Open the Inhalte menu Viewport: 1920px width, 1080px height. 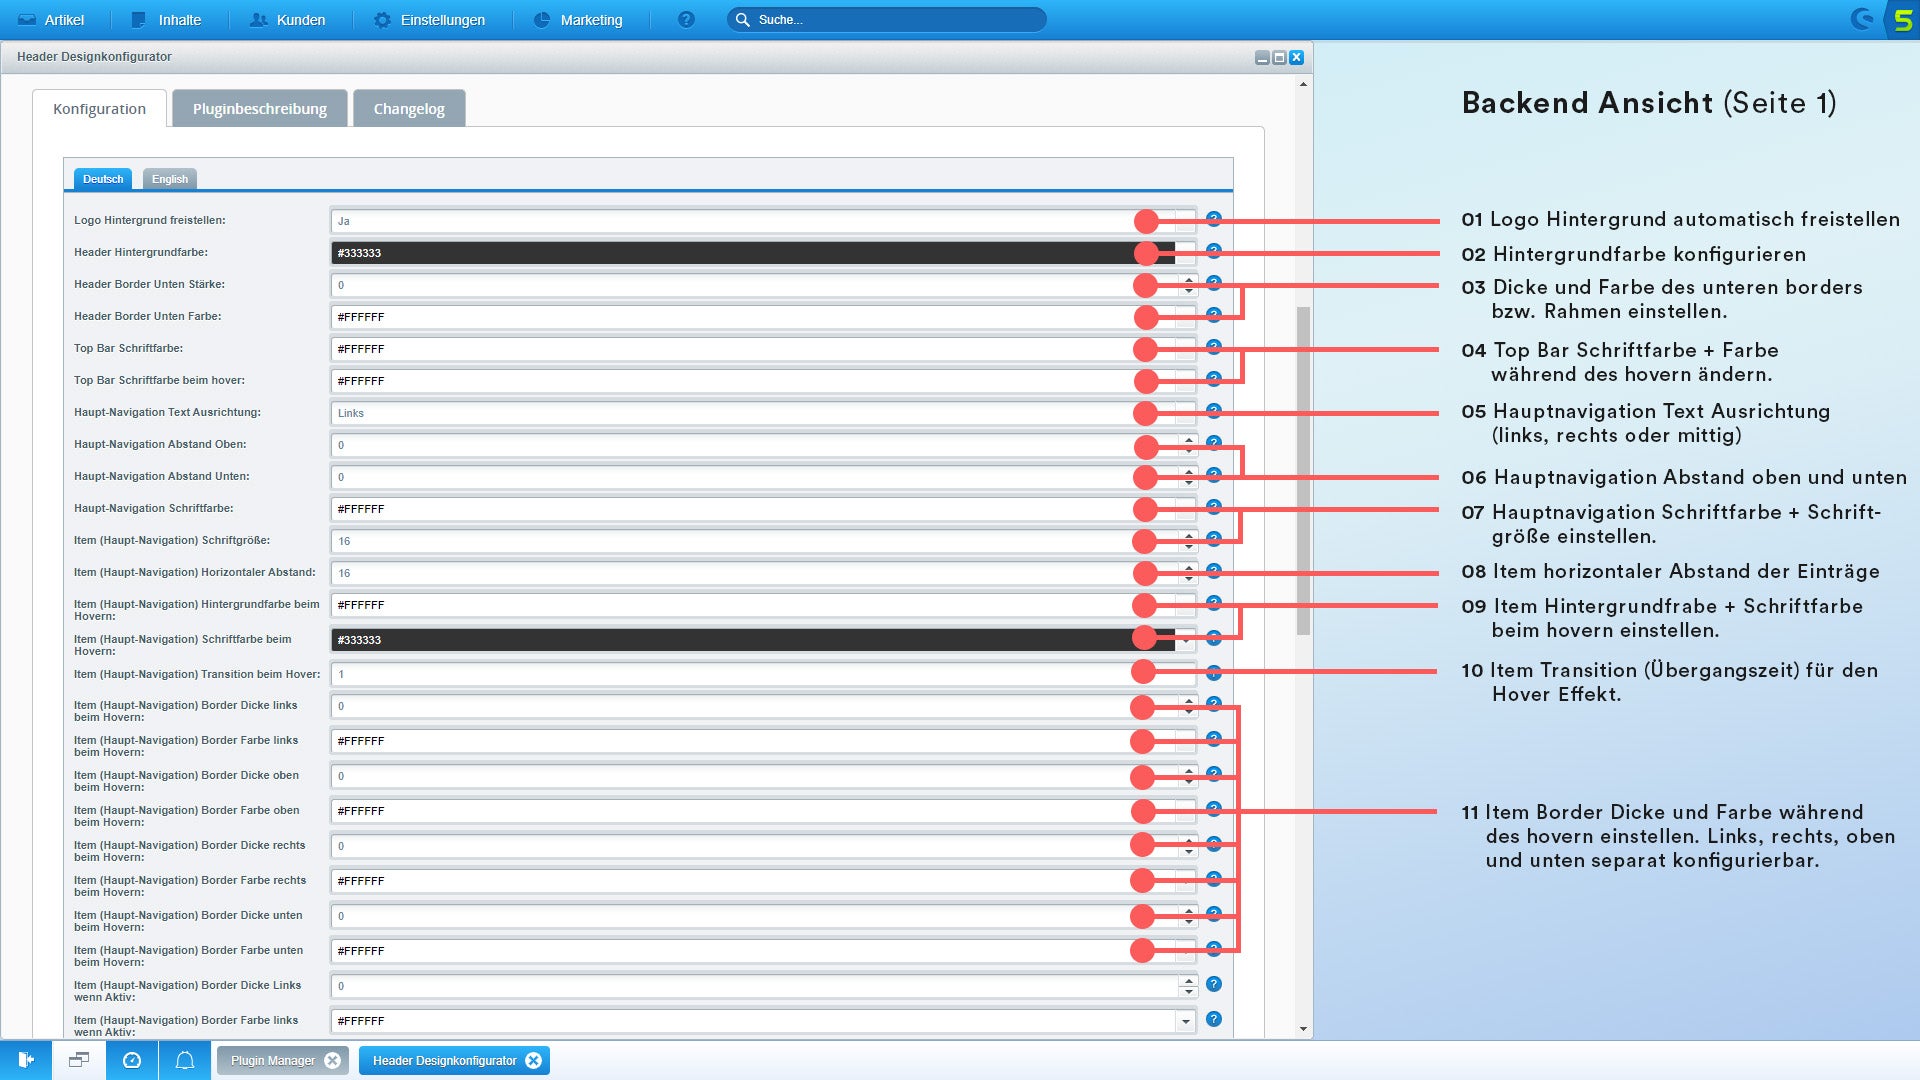click(167, 20)
